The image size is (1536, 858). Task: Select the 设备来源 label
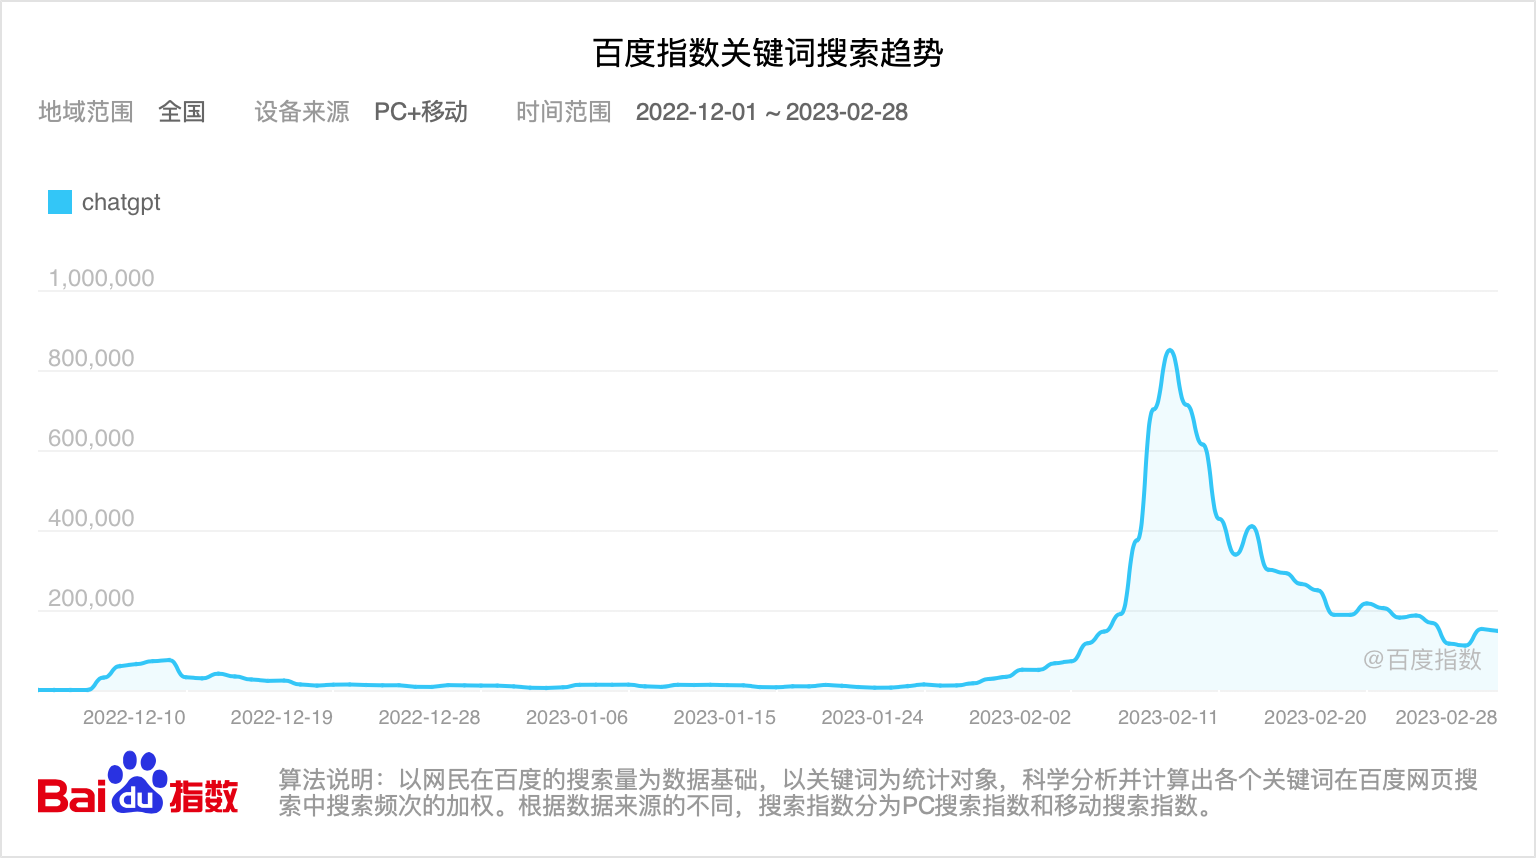pos(302,112)
